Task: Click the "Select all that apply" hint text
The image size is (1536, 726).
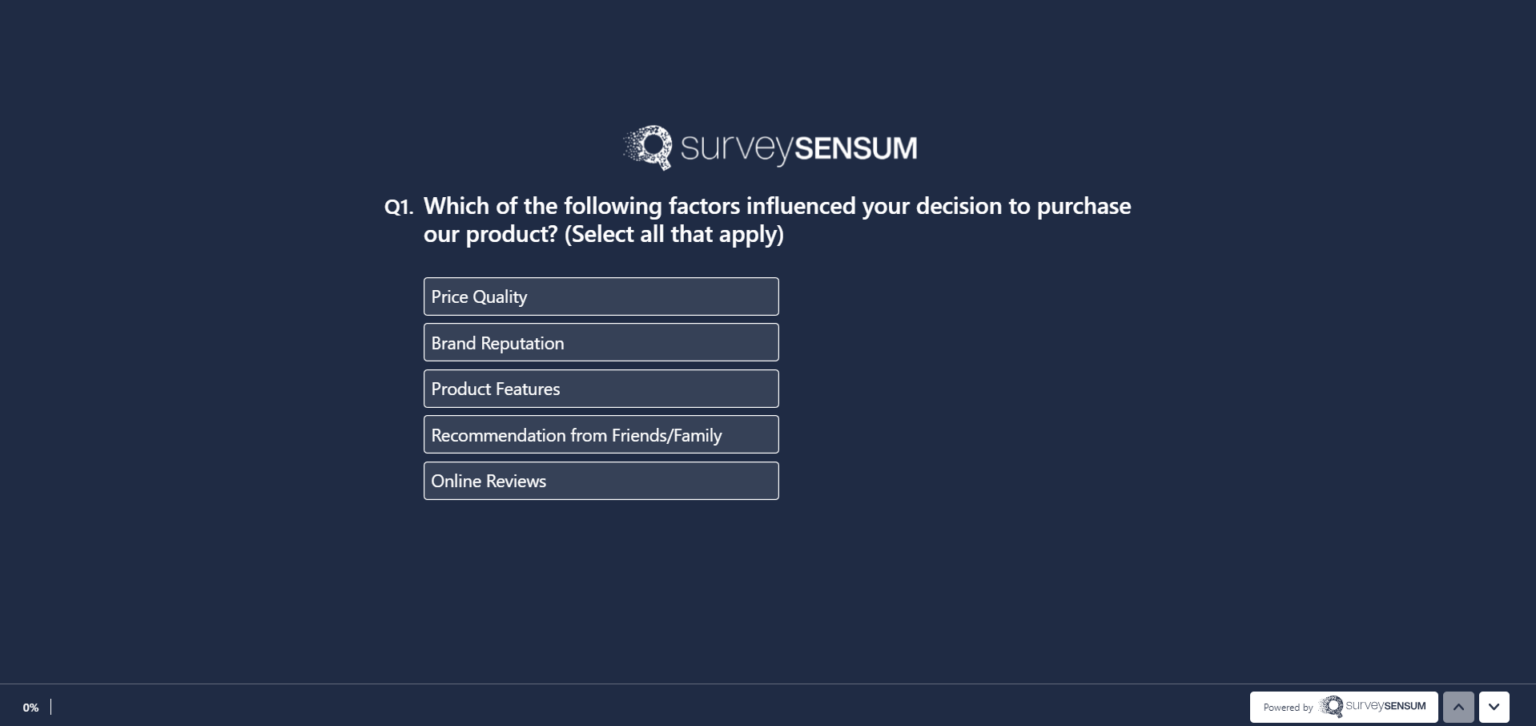Action: [x=674, y=235]
